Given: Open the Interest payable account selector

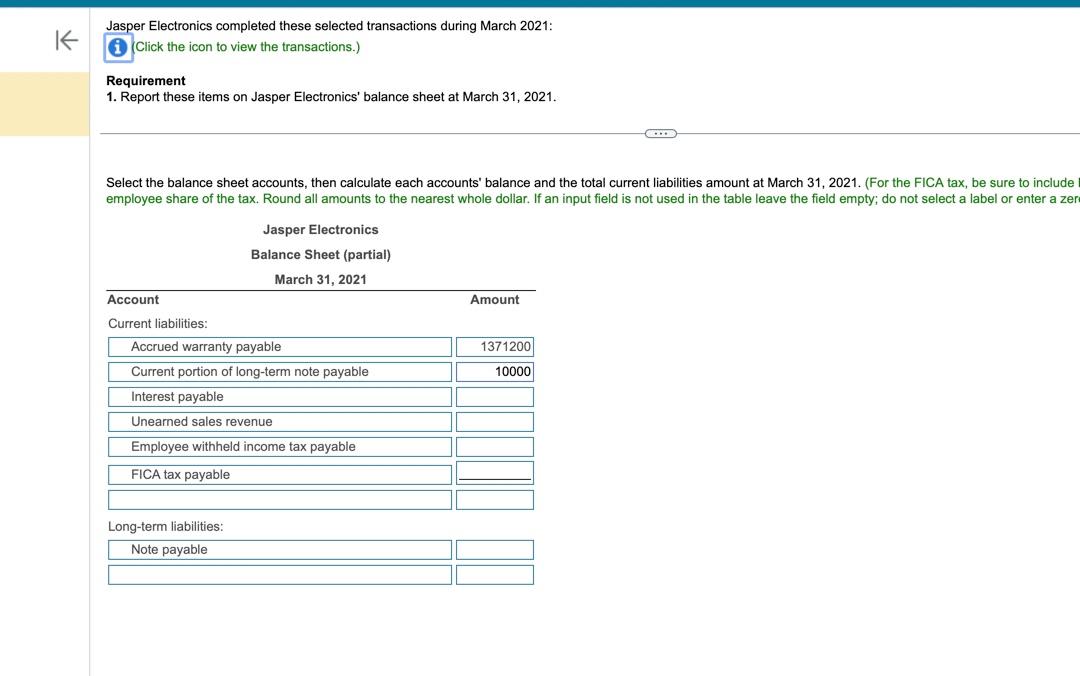Looking at the screenshot, I should [279, 396].
